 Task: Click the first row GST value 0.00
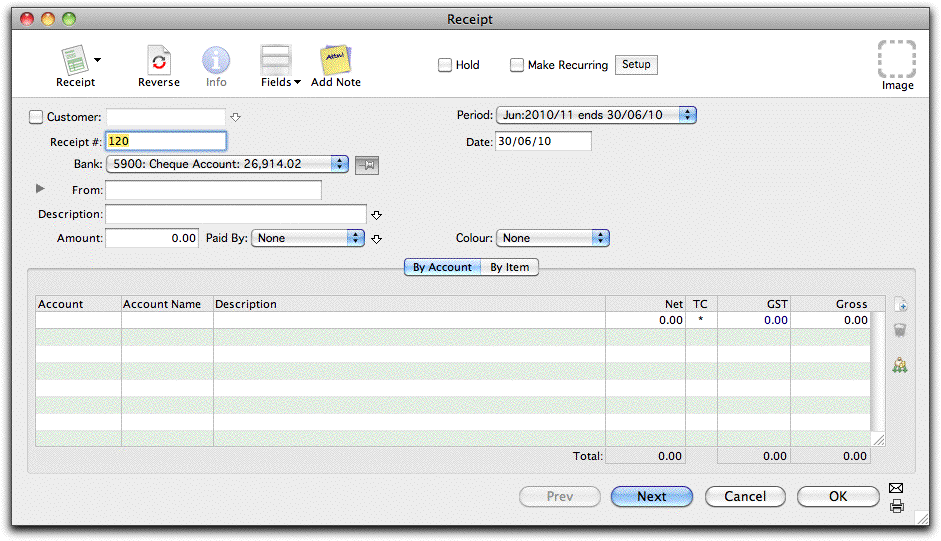(x=754, y=320)
